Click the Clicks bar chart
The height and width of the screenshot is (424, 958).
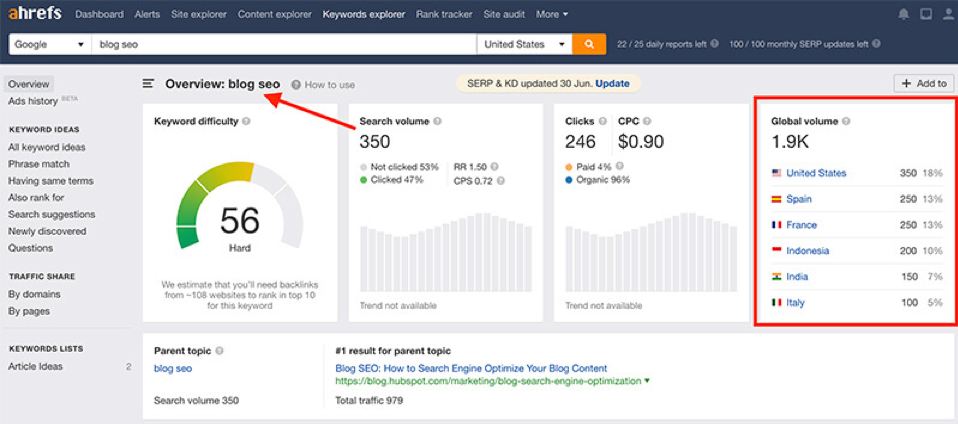651,252
